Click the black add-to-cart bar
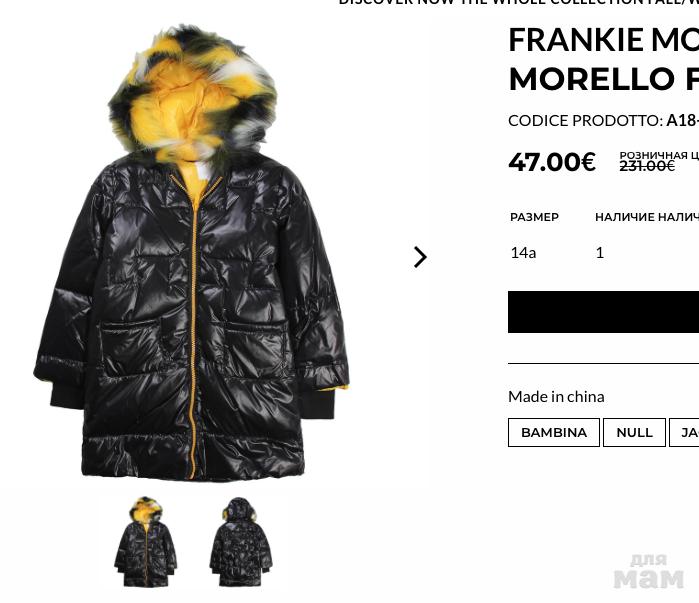The height and width of the screenshot is (603, 699). tap(604, 312)
